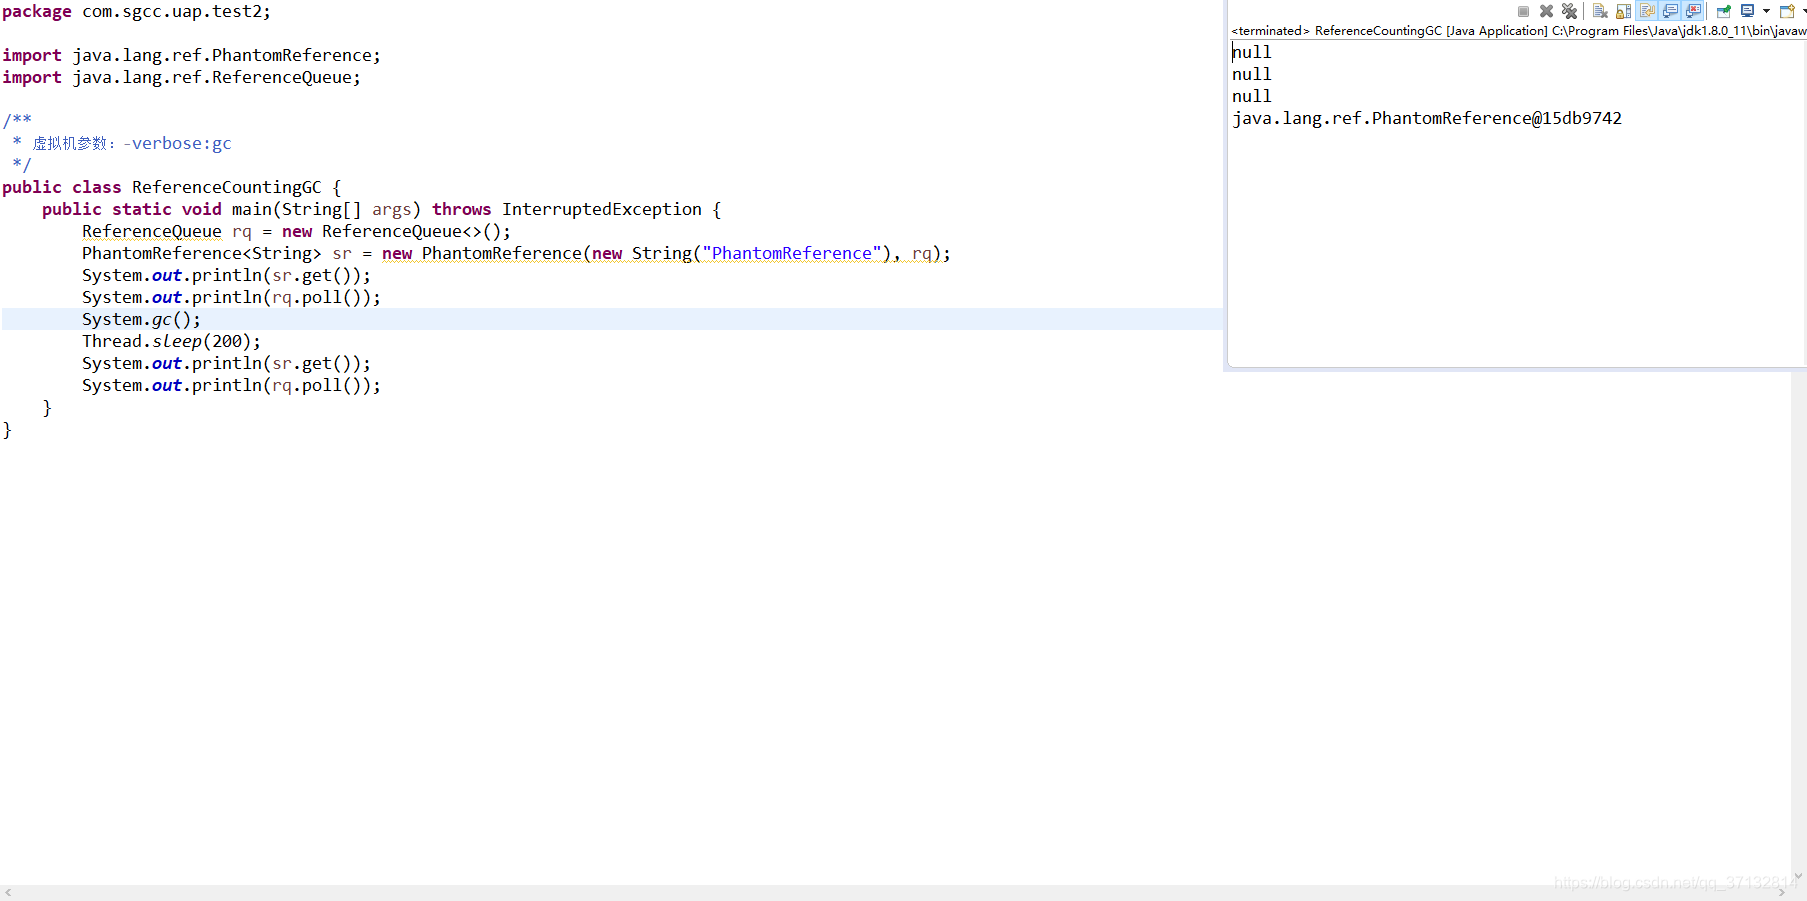Screen dimensions: 1807x901
Task: Click the editor's vertical scrollbar track
Action: tap(1799, 620)
